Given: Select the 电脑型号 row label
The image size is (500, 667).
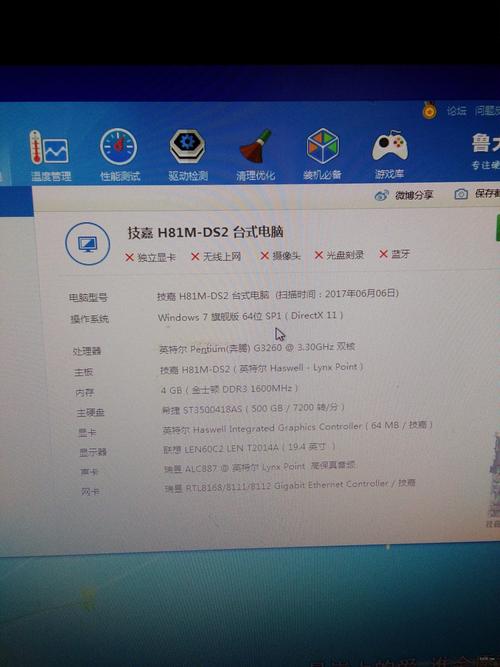Looking at the screenshot, I should (x=88, y=297).
